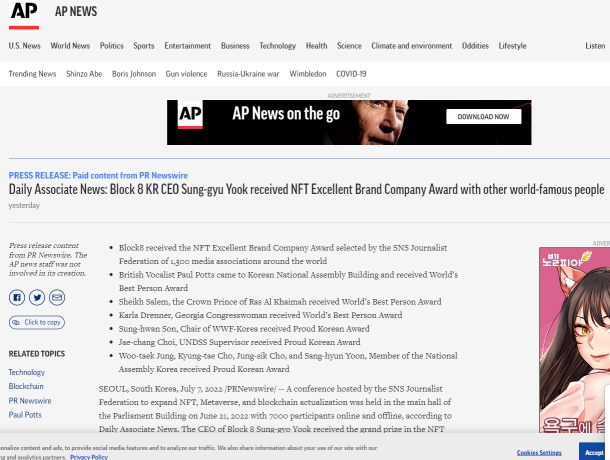This screenshot has width=610, height=460.
Task: Open the World News section
Action: tap(70, 46)
